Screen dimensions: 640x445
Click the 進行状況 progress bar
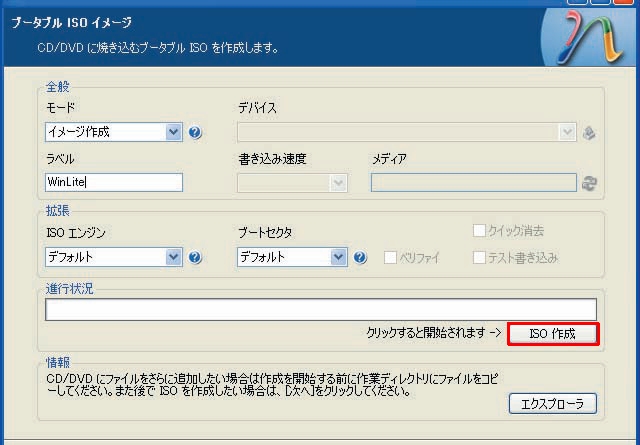pos(321,309)
